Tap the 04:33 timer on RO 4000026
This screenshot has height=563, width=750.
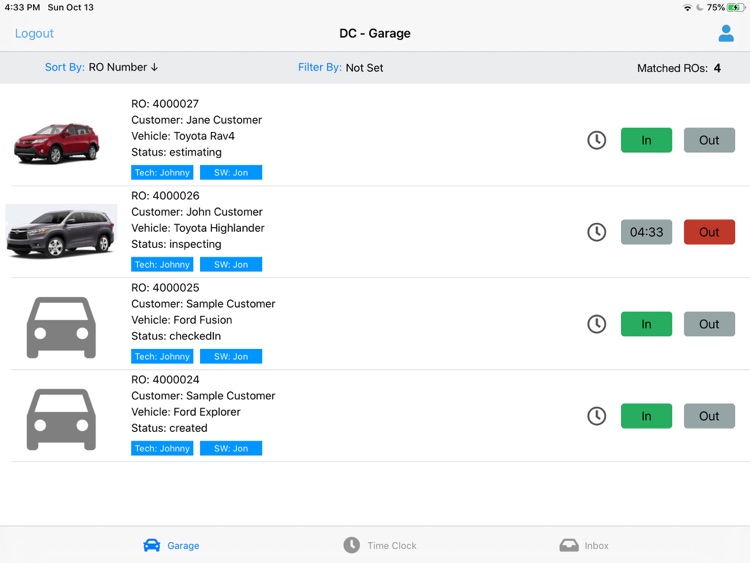(x=646, y=232)
